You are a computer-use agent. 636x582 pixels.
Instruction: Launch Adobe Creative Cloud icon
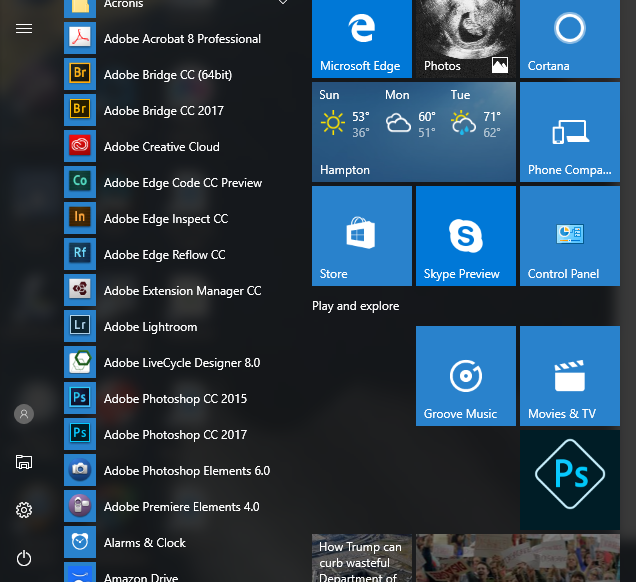click(80, 146)
